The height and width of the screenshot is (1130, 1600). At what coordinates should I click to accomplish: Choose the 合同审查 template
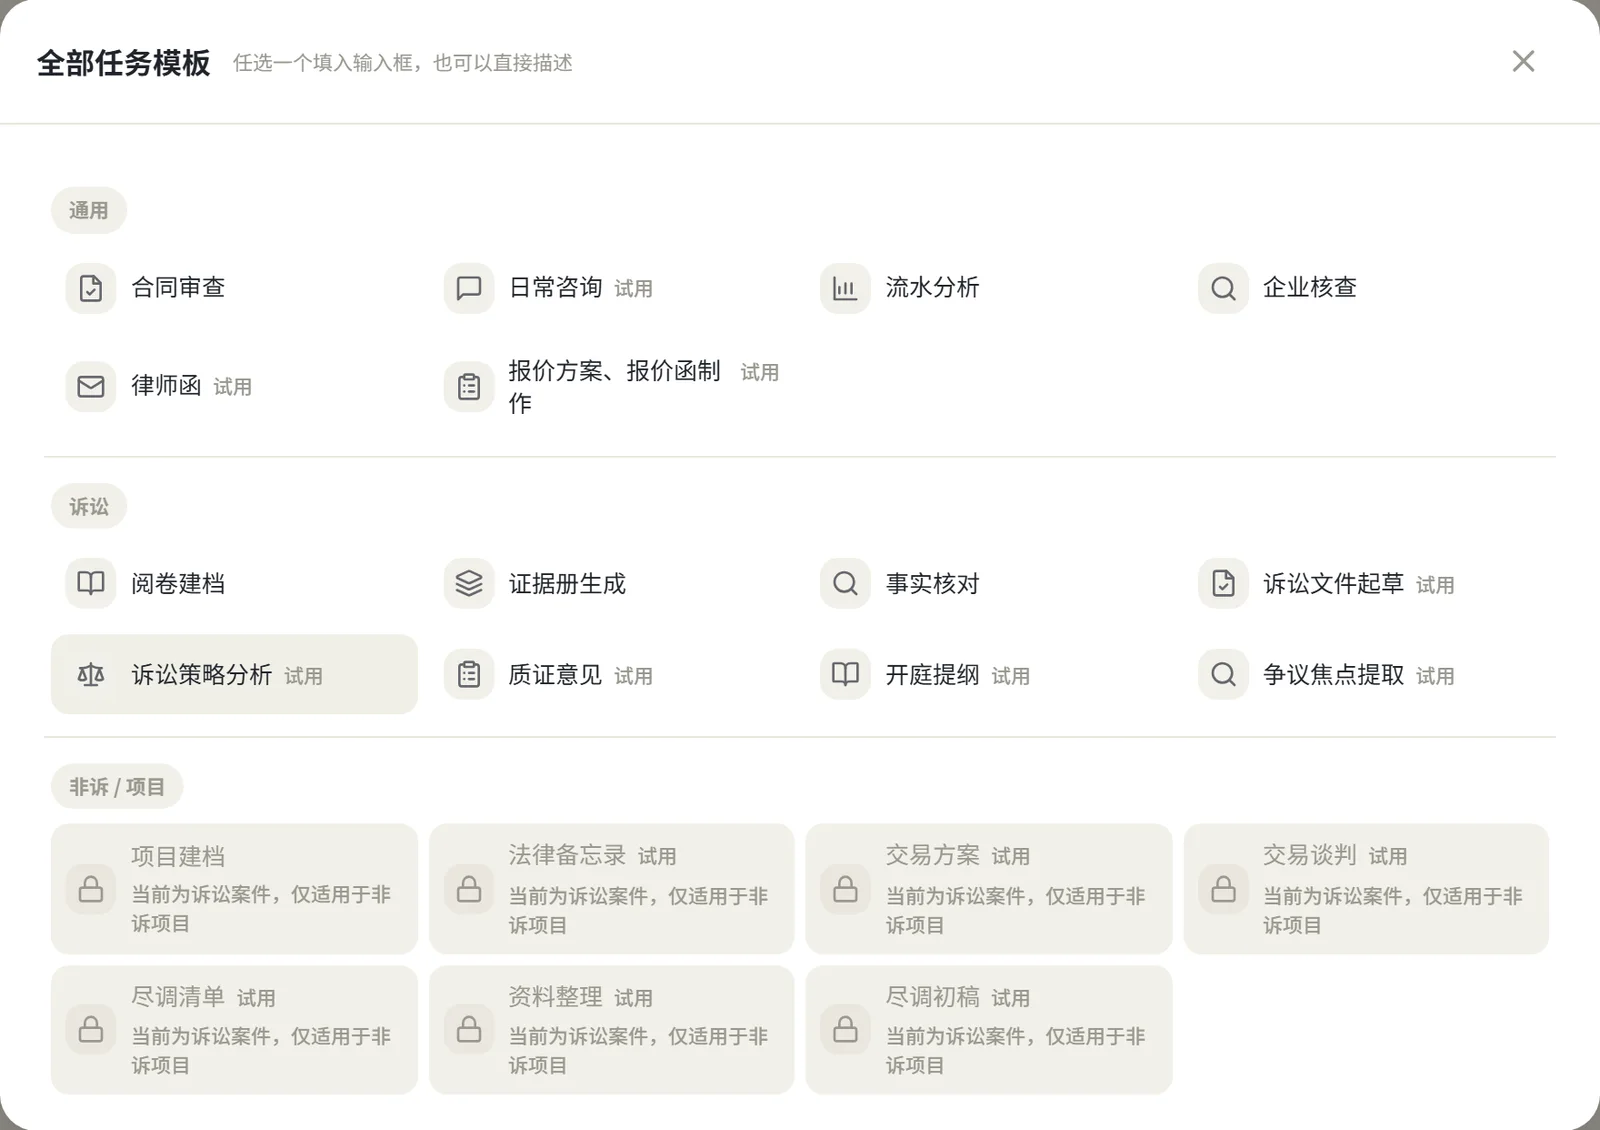pyautogui.click(x=178, y=288)
